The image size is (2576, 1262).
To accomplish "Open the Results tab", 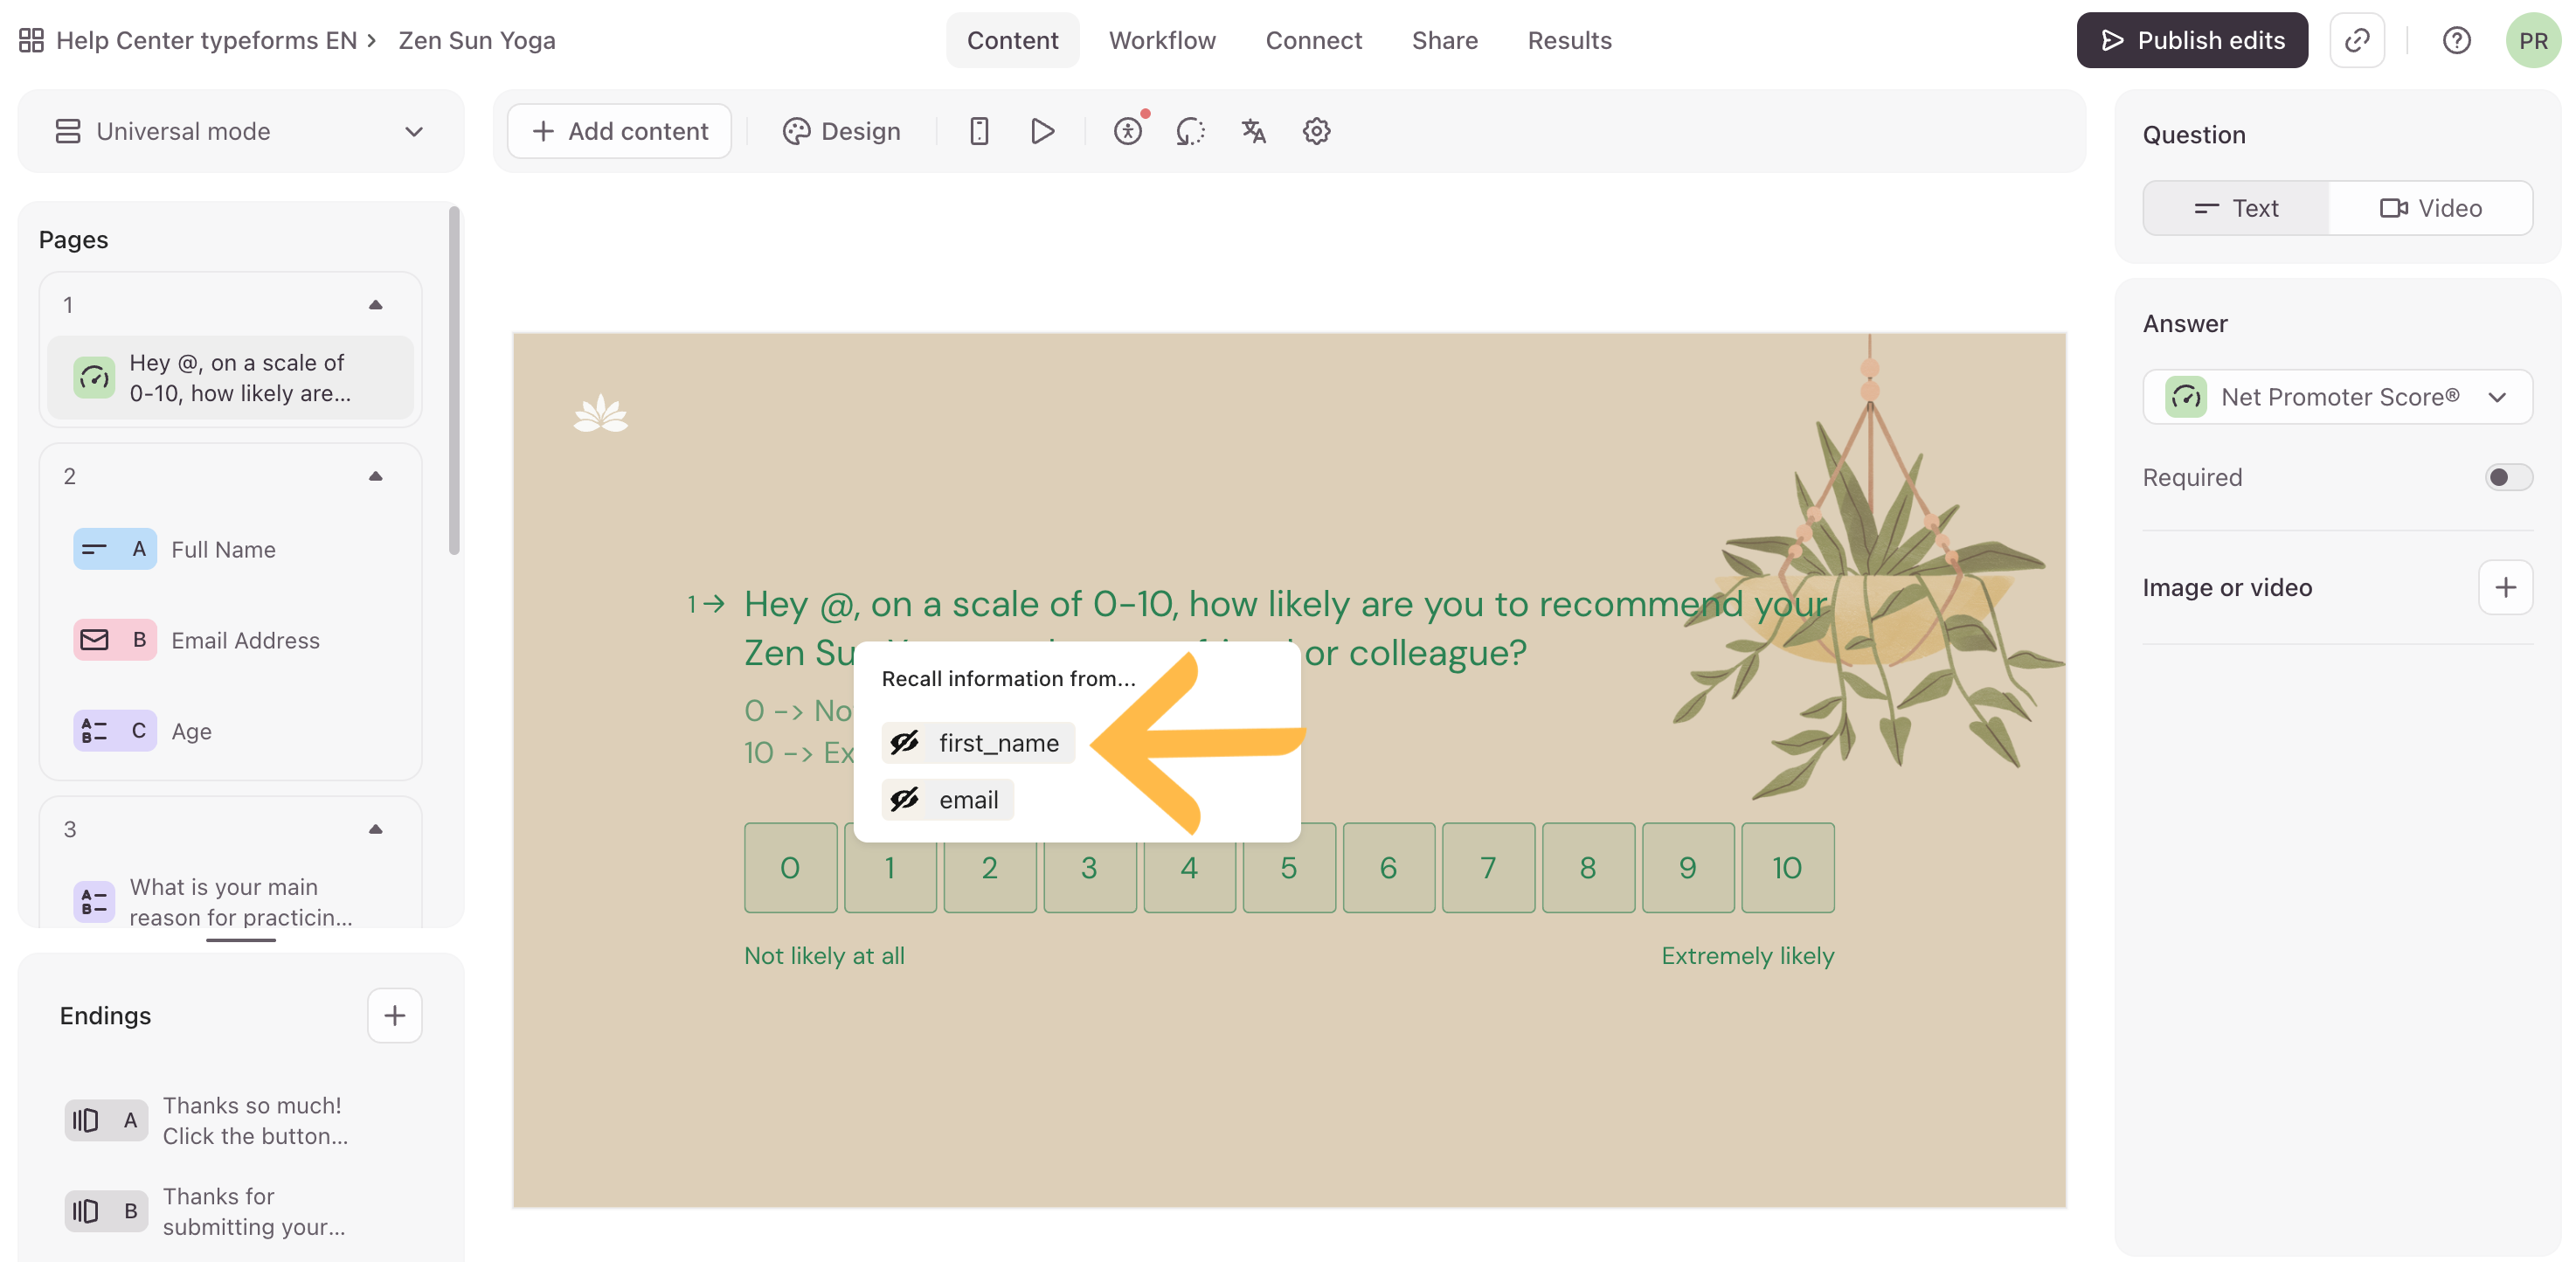I will (1569, 41).
